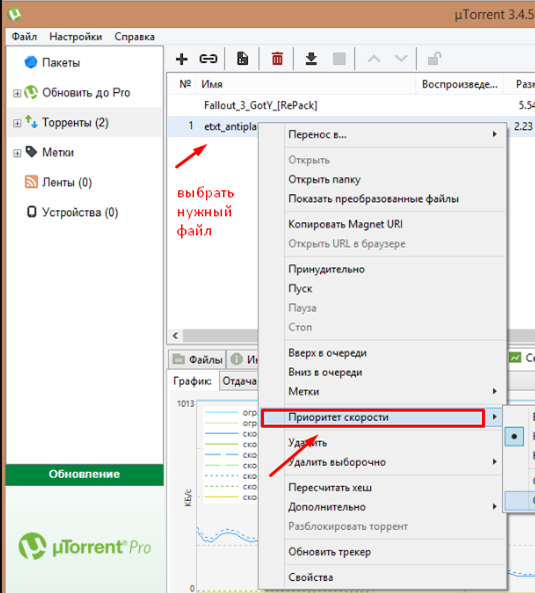535x593 pixels.
Task: Select Ленты (0) RSS feeds item
Action: 58,182
